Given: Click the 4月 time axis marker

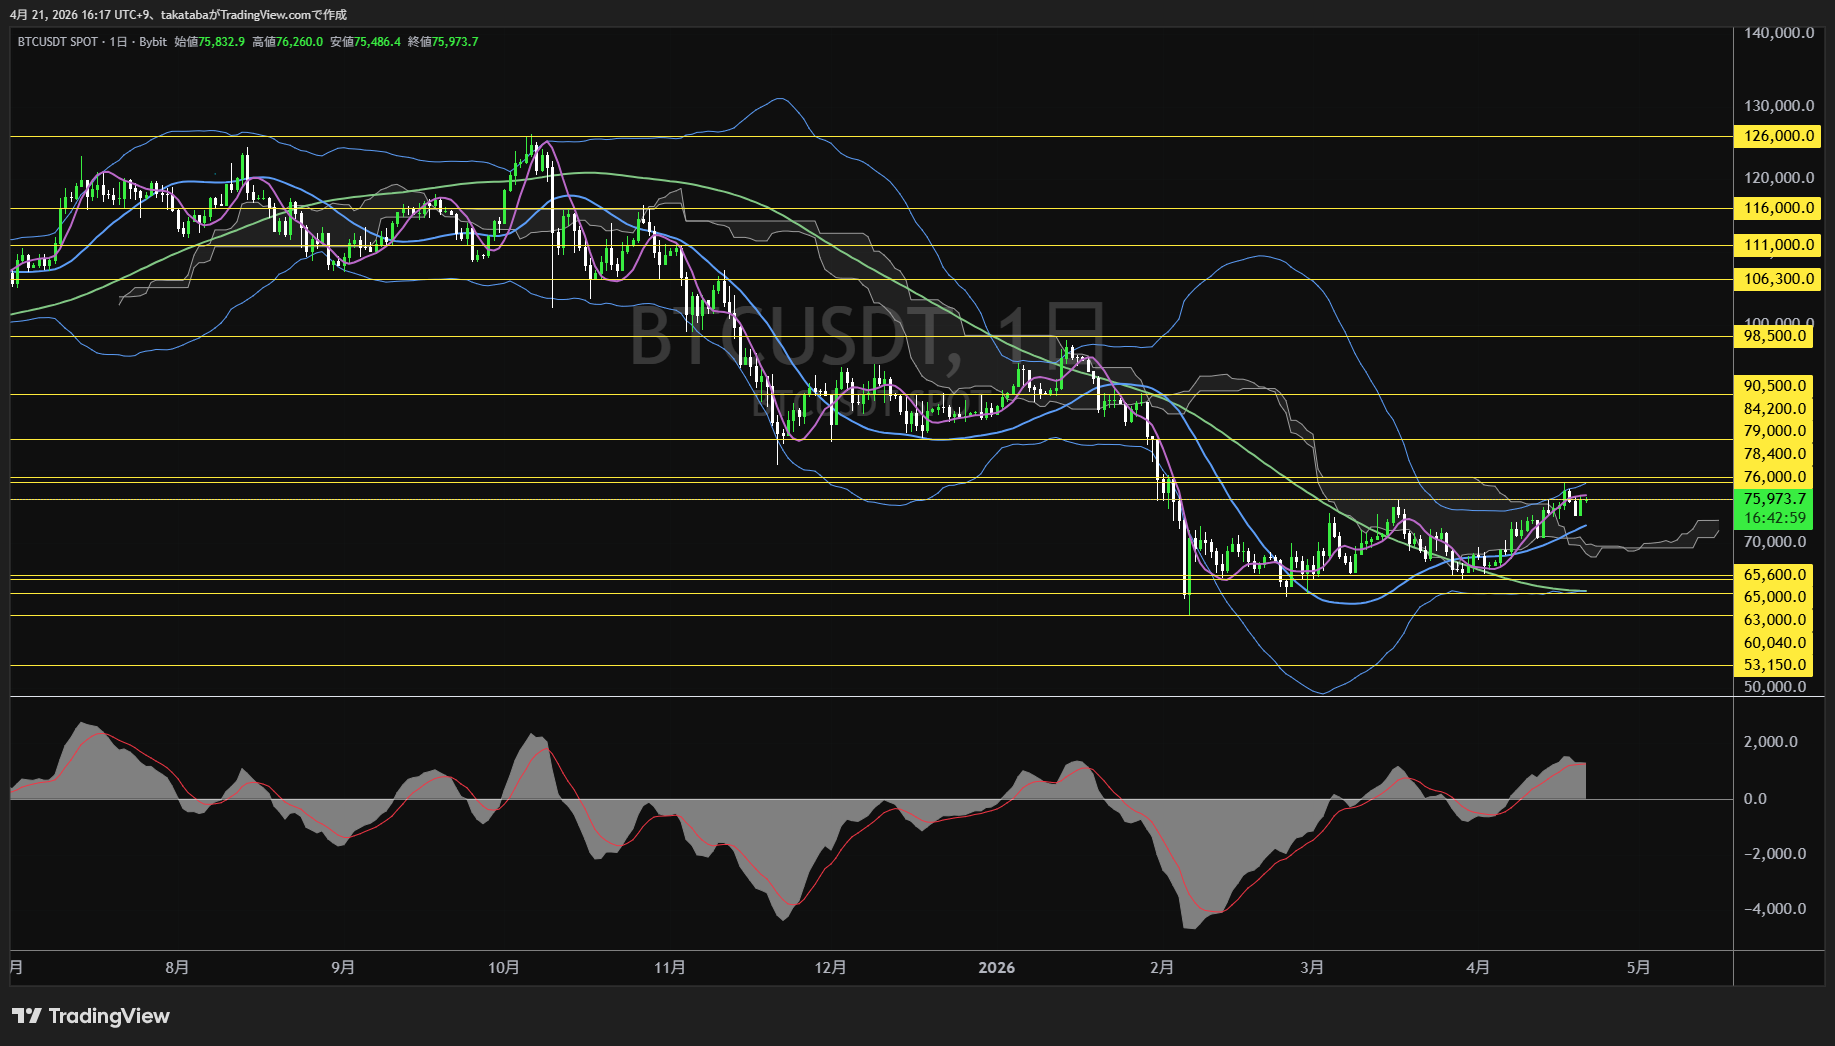Looking at the screenshot, I should coord(1478,968).
